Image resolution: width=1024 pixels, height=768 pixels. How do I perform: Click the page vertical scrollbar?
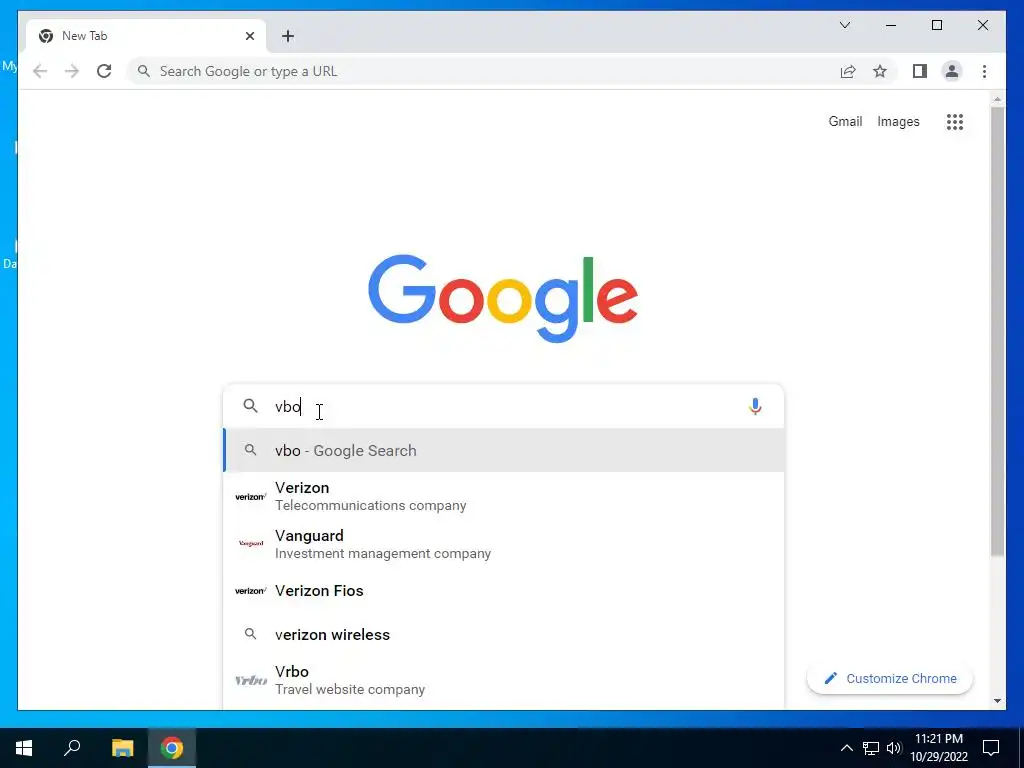(x=997, y=331)
